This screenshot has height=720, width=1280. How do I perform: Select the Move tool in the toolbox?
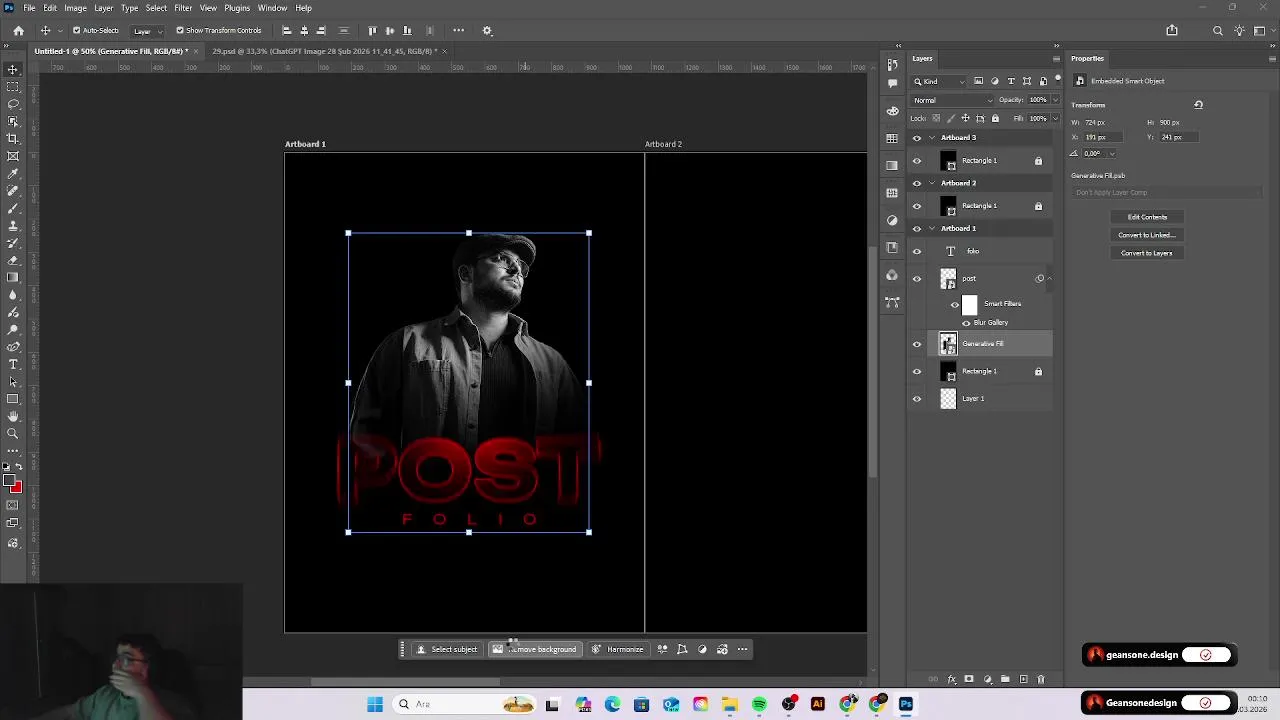click(13, 70)
